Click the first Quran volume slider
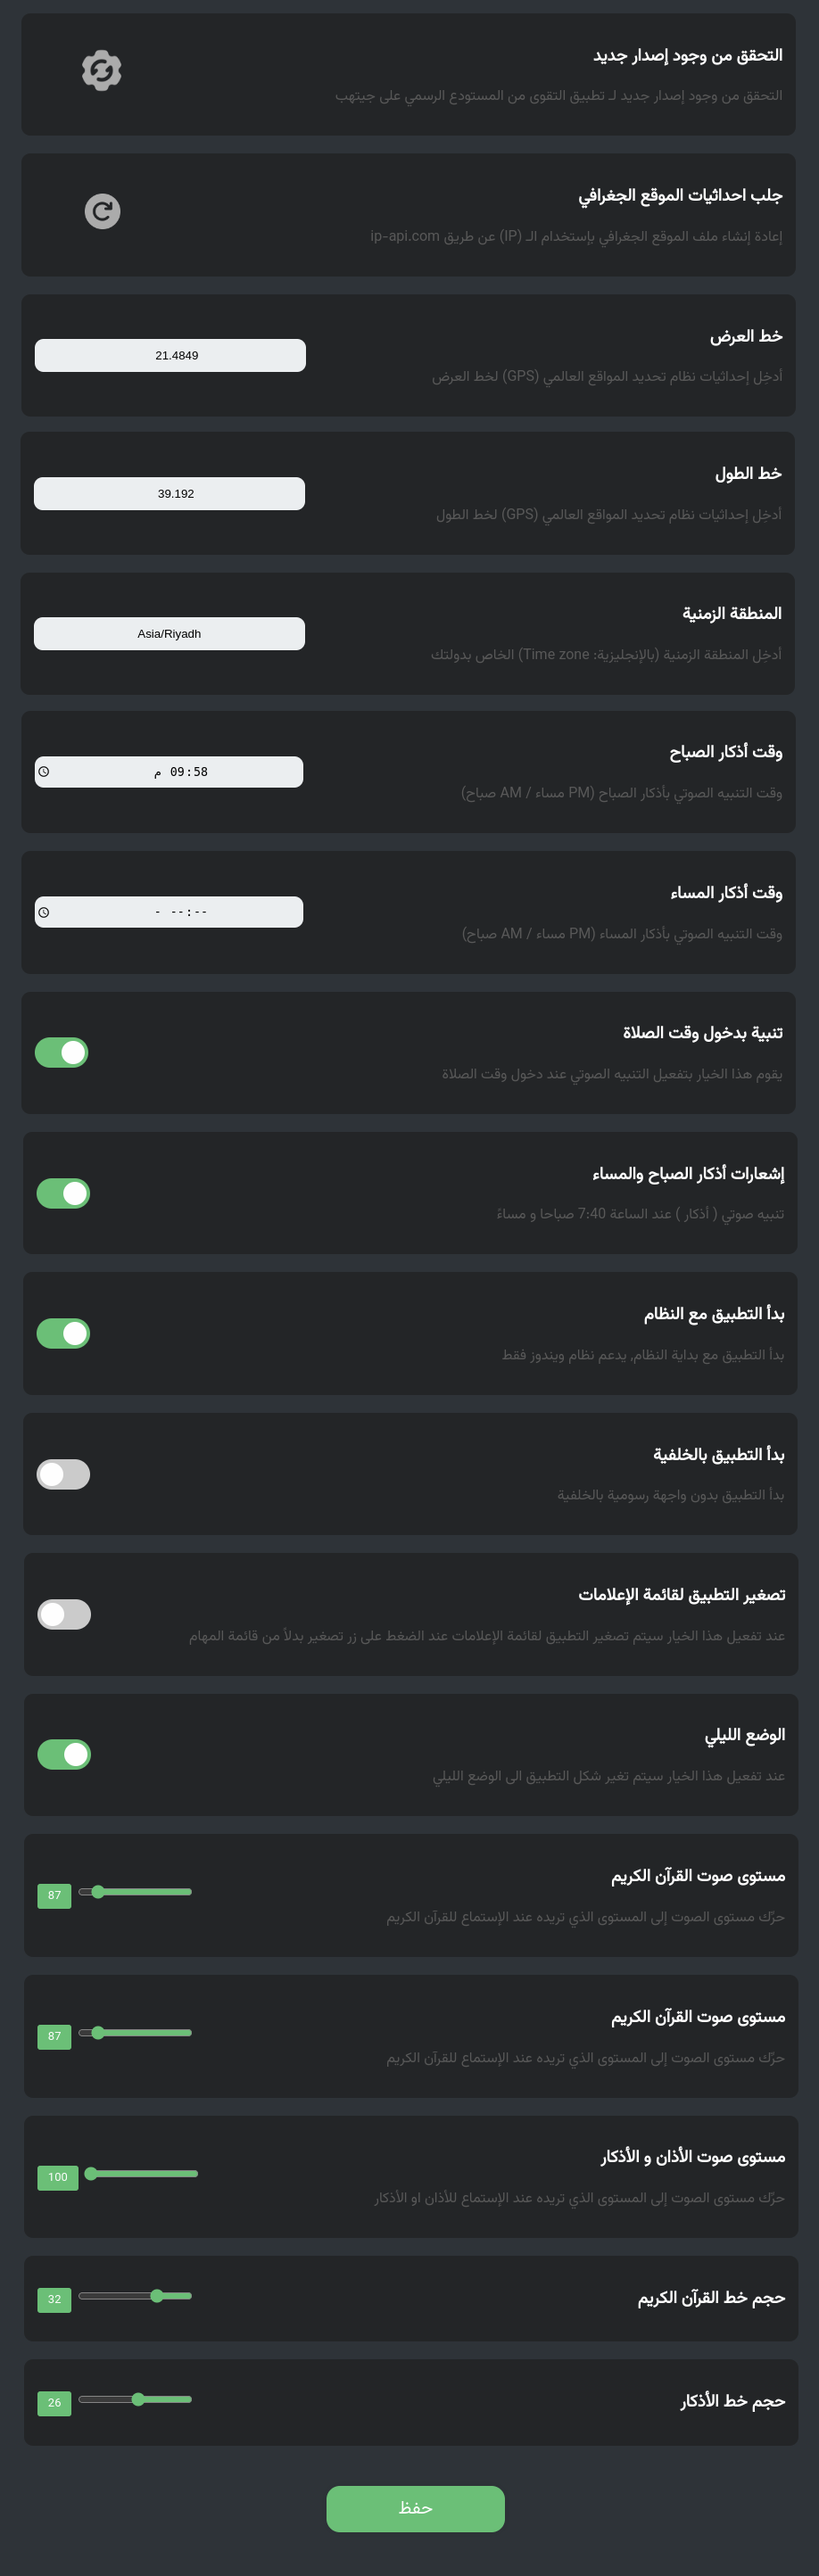 (135, 1892)
